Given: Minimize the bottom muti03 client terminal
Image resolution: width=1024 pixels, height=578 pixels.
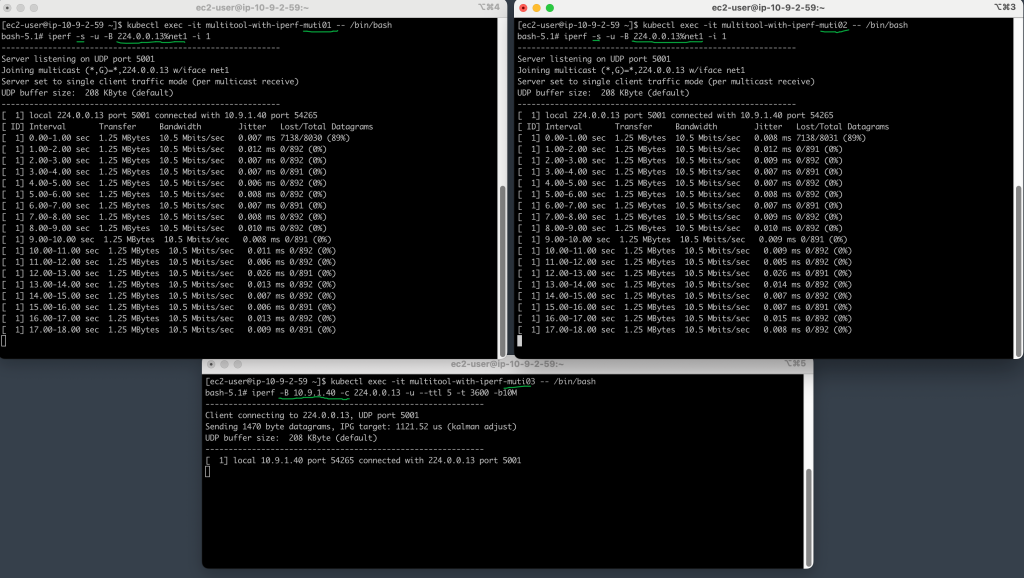Looking at the screenshot, I should coord(224,364).
